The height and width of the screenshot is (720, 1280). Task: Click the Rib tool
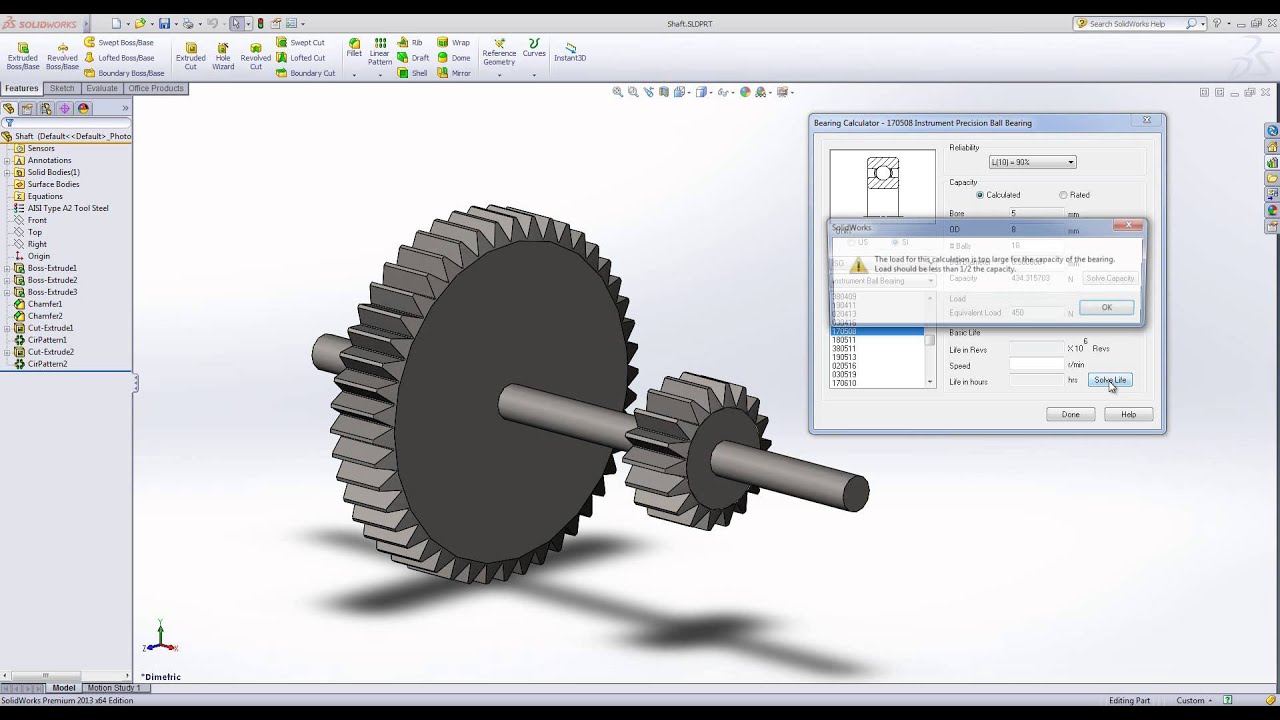410,43
